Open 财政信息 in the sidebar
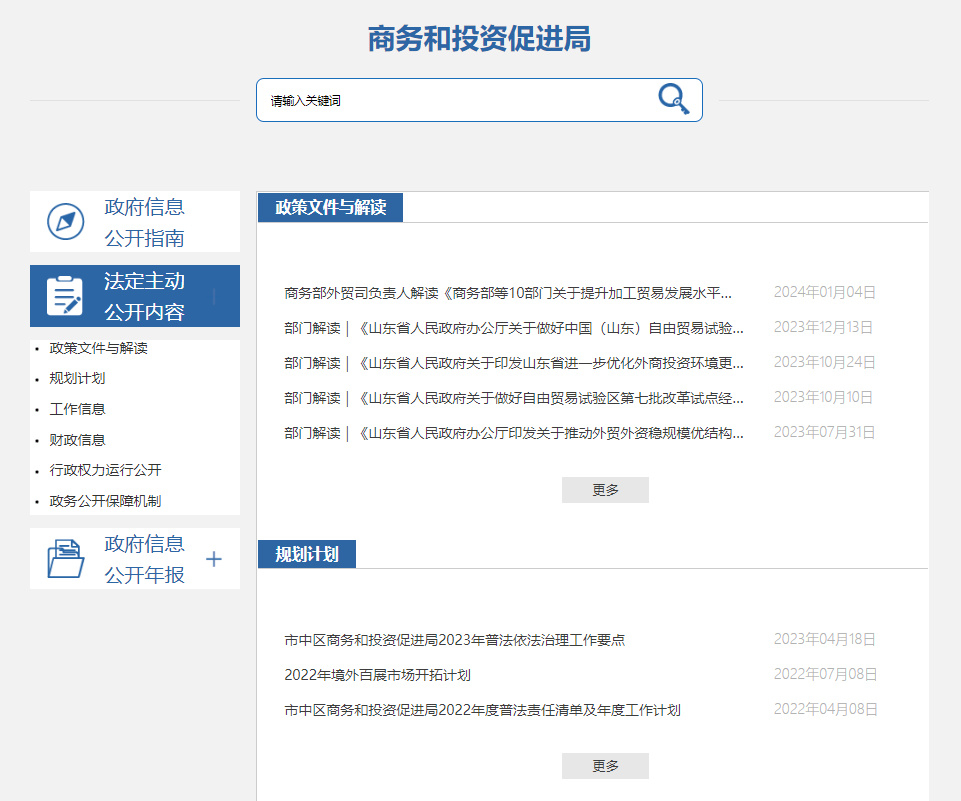 [77, 439]
